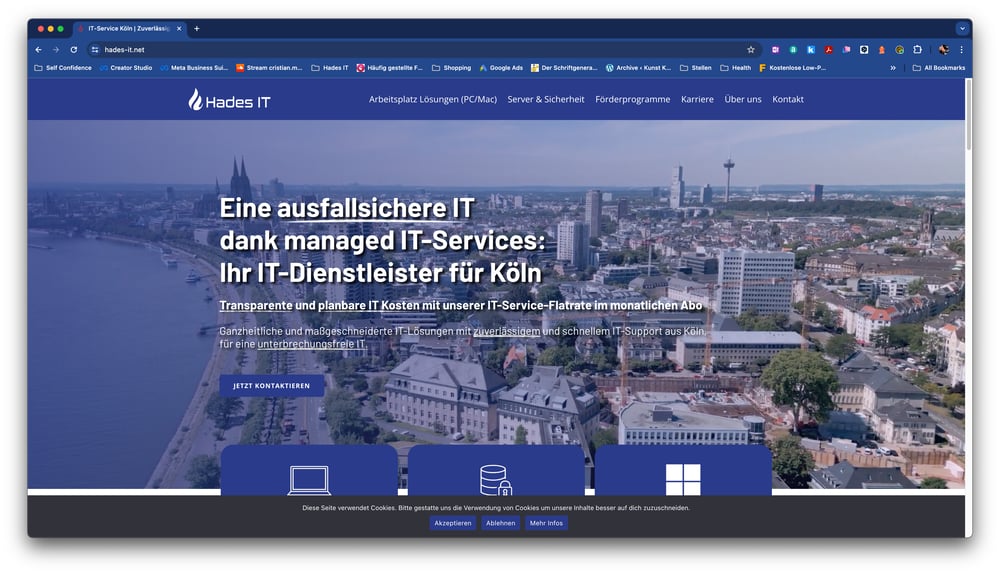1000x574 pixels.
Task: Open the Stream cristian.m bookmark
Action: [269, 68]
